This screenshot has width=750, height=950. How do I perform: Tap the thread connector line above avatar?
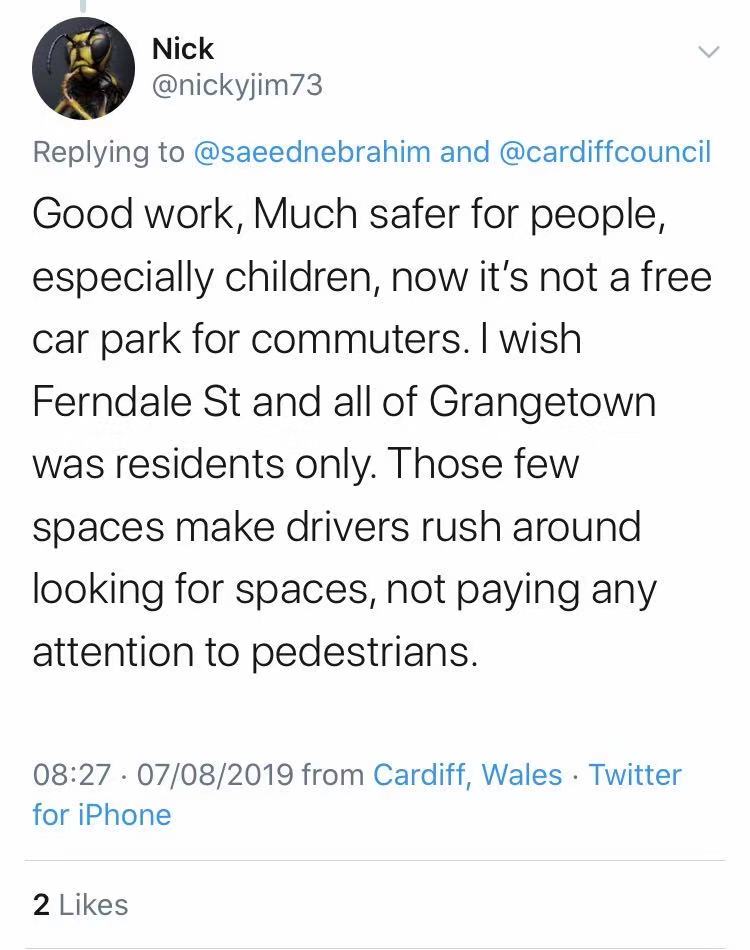[x=83, y=6]
